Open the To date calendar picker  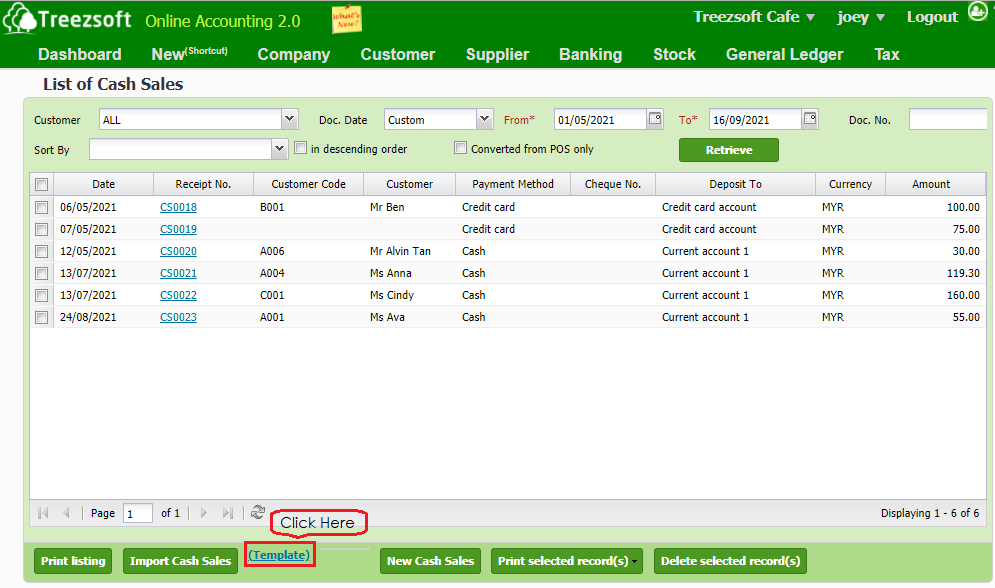point(810,118)
